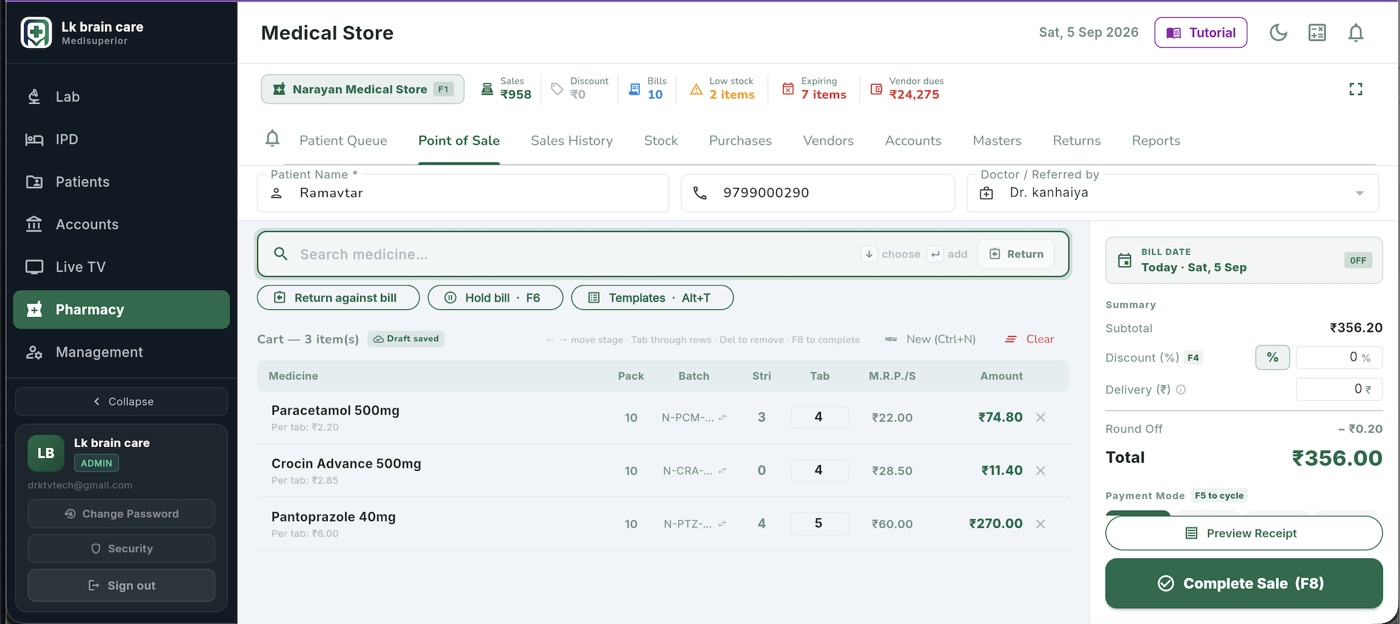
Task: Click Complete Sale (F8)
Action: 1243,583
